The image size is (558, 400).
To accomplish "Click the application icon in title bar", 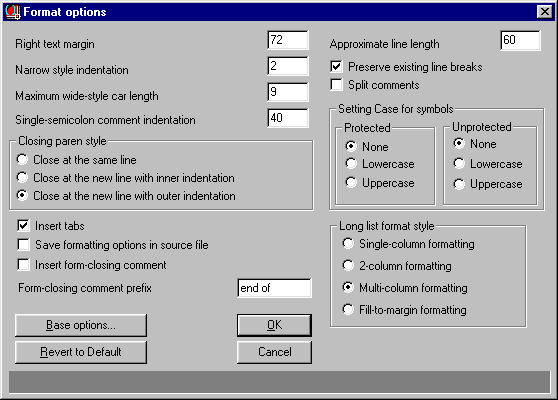I will [x=13, y=12].
